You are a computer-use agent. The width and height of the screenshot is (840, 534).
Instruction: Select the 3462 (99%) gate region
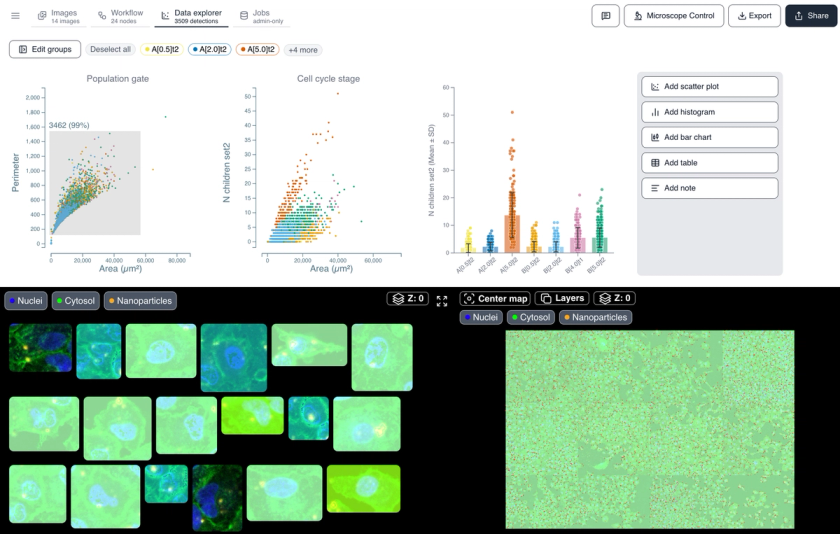pos(95,183)
